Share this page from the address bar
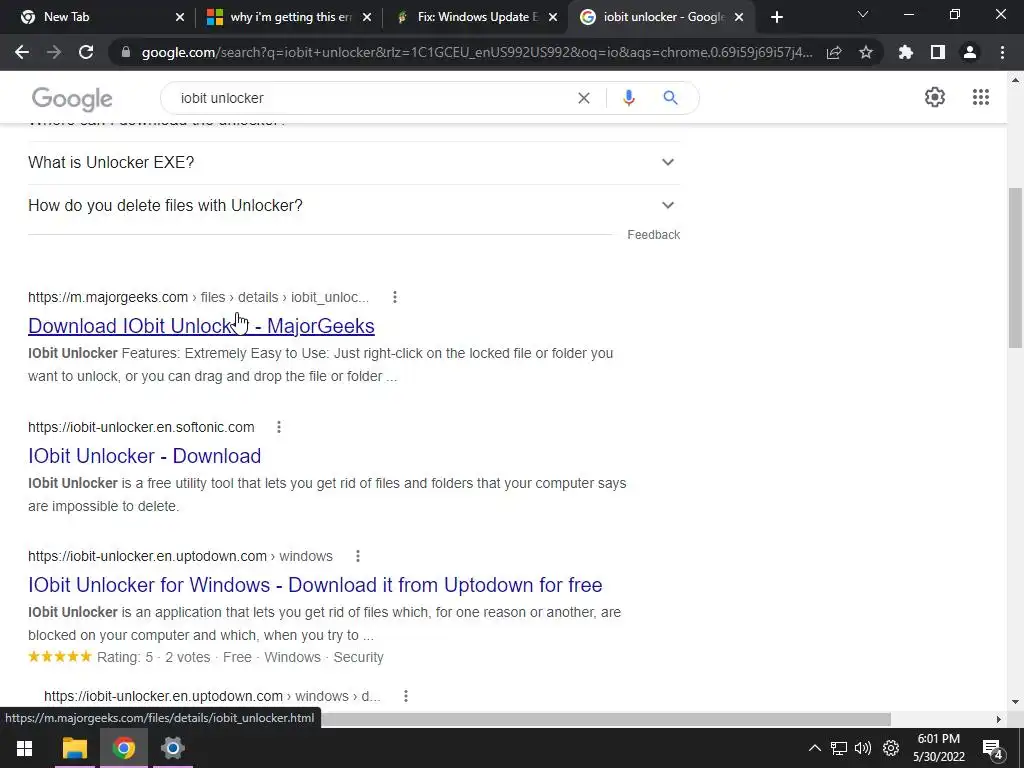The image size is (1024, 768). coord(834,52)
